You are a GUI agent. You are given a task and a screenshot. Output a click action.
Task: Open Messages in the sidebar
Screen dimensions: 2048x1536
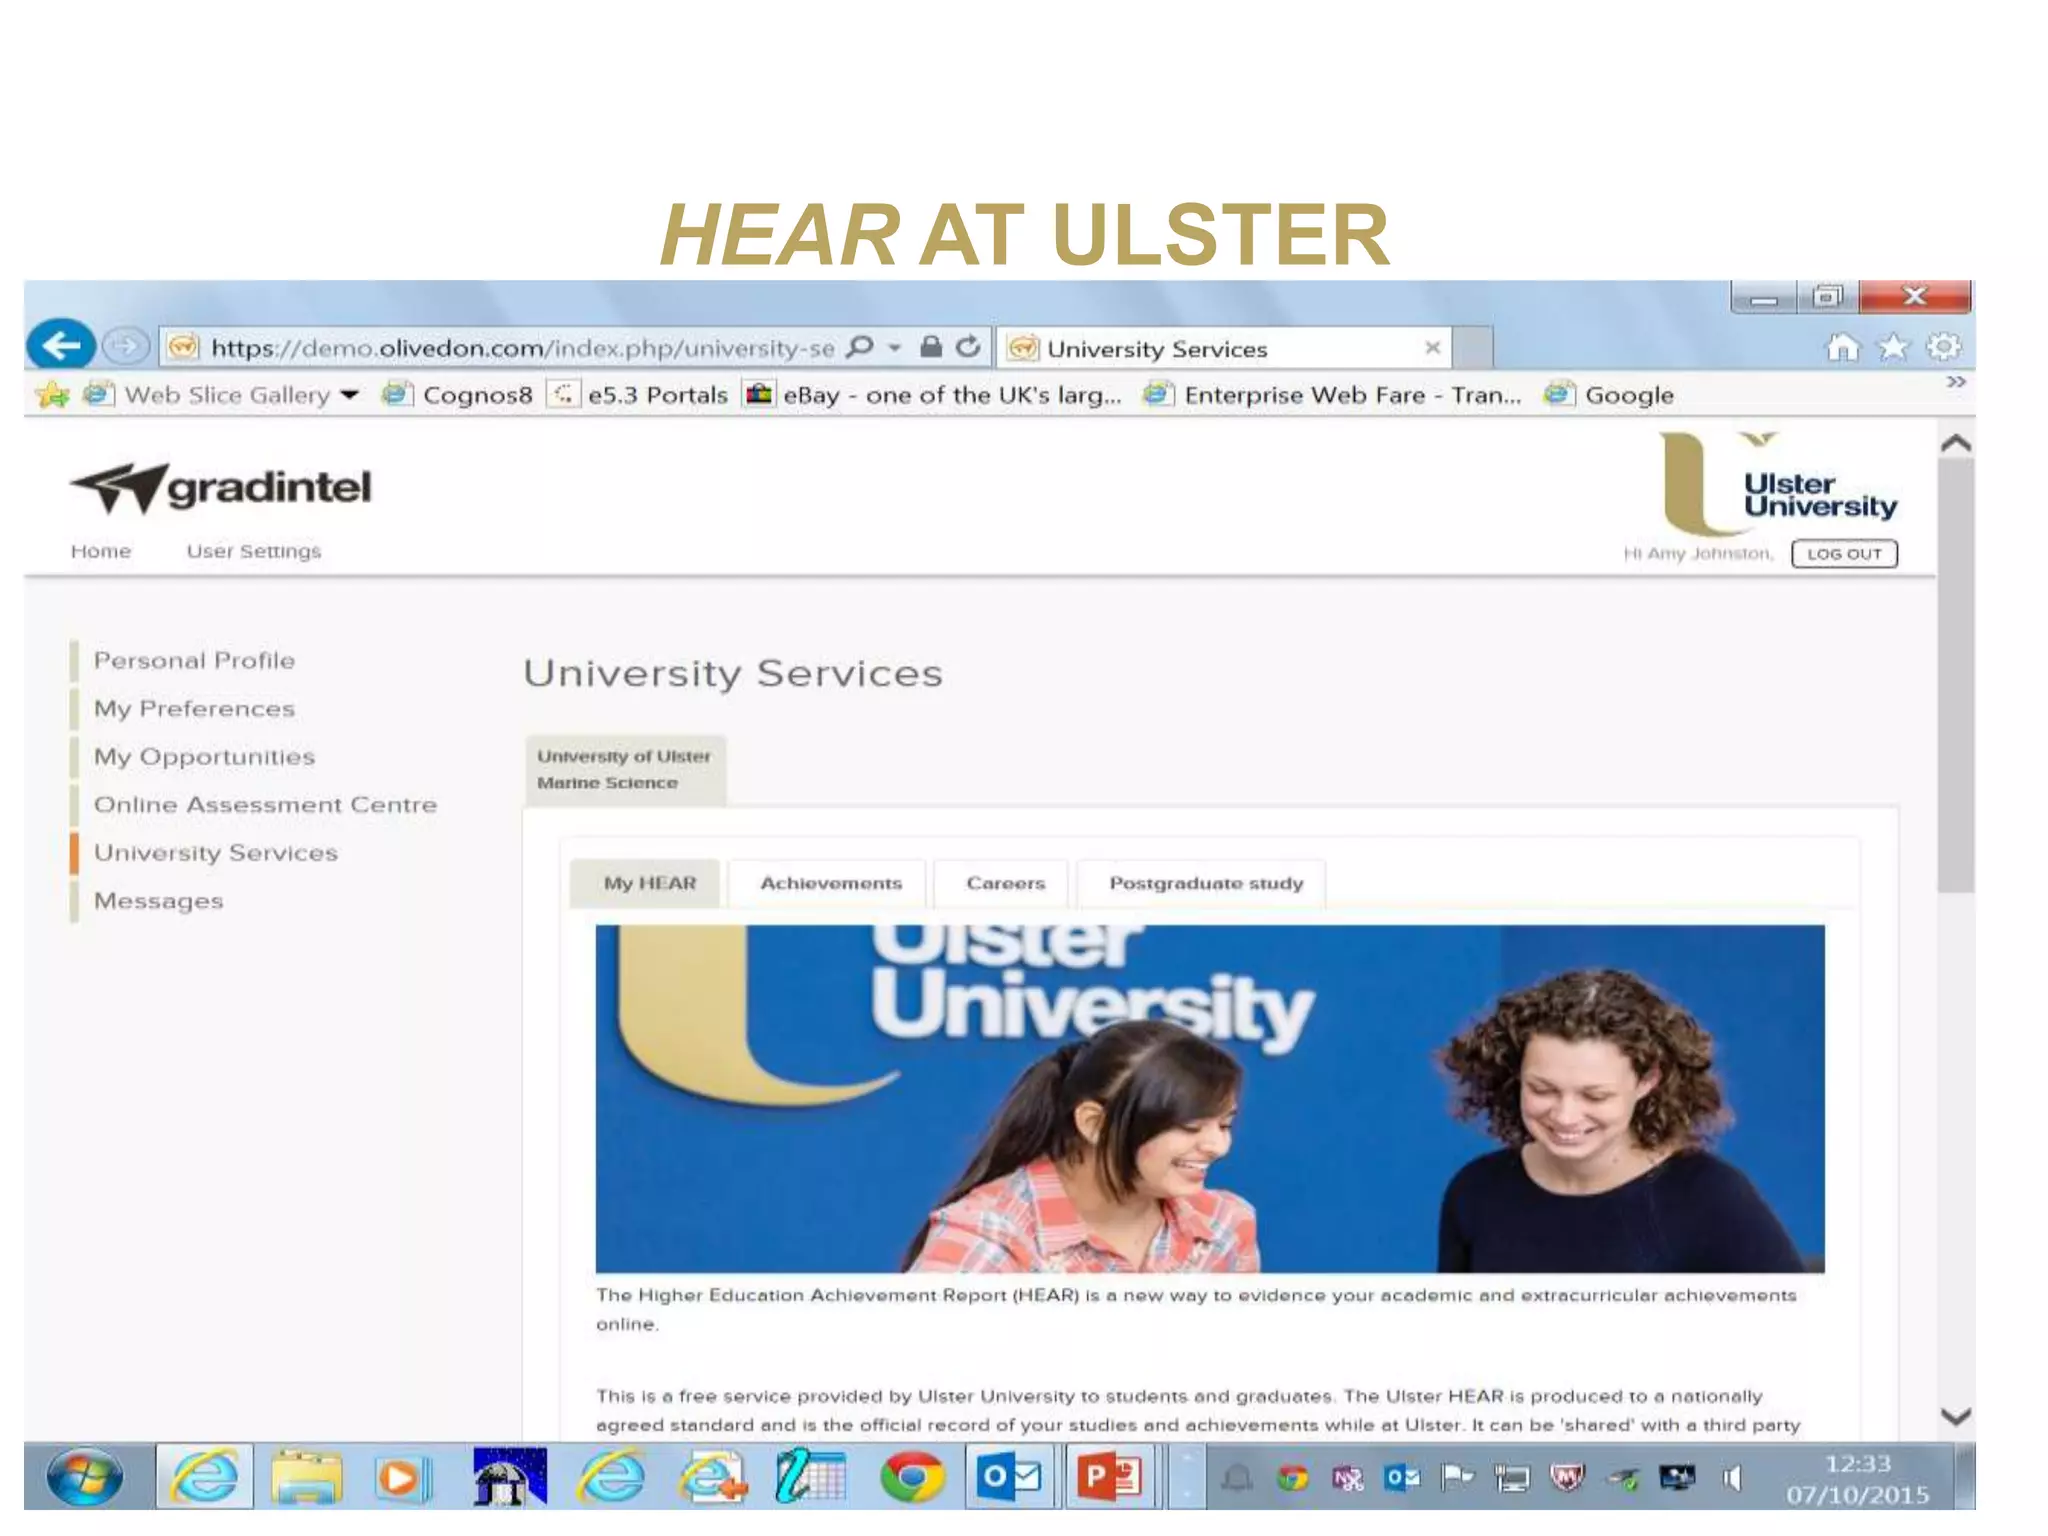[158, 901]
